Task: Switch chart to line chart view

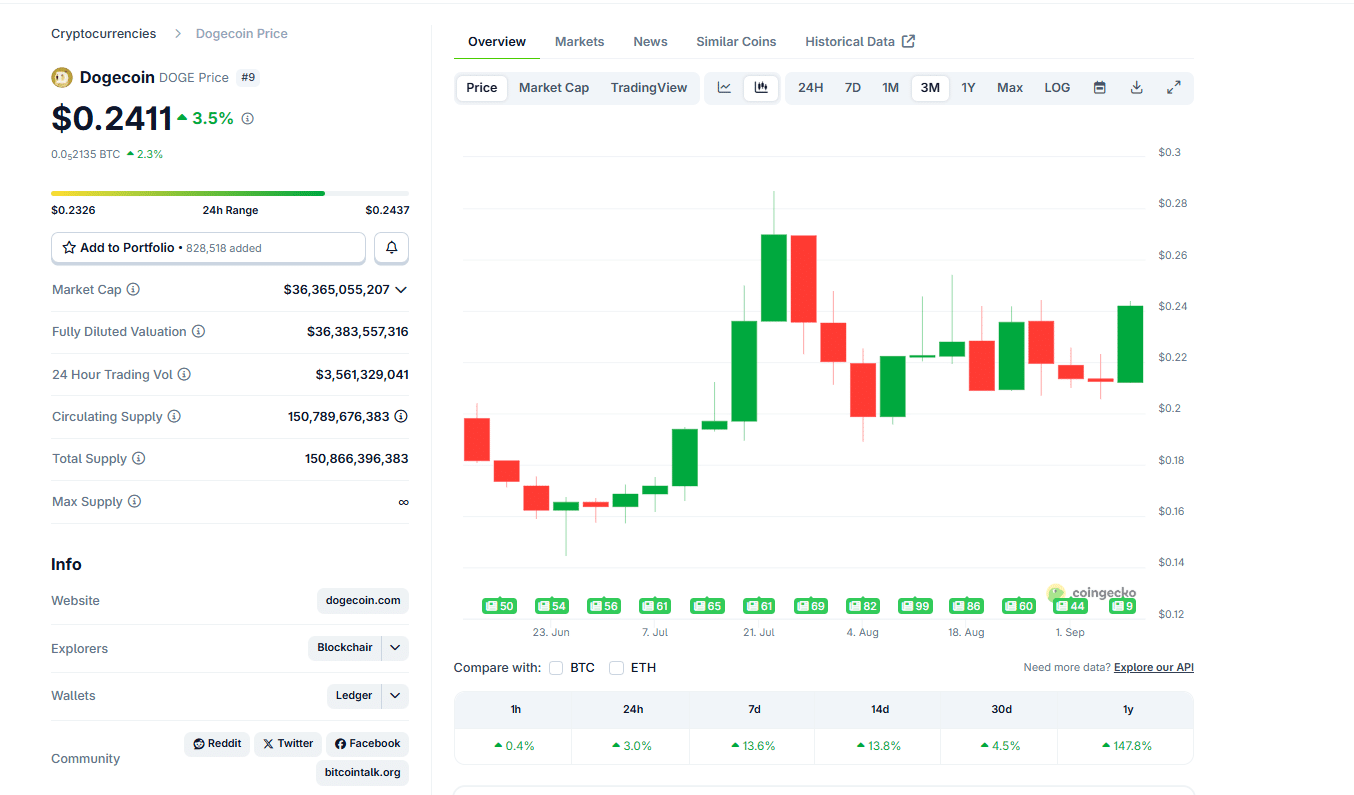Action: click(724, 88)
